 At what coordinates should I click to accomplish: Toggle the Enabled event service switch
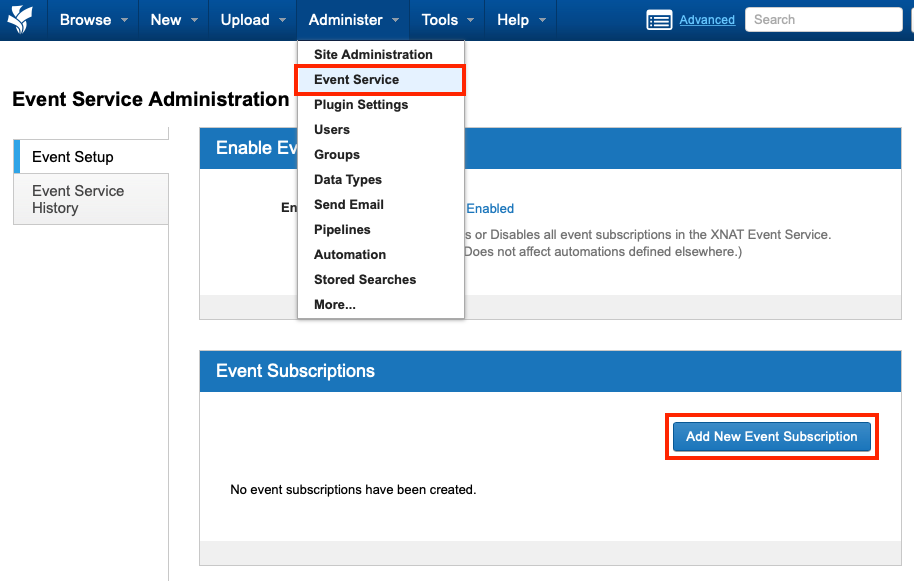click(489, 209)
